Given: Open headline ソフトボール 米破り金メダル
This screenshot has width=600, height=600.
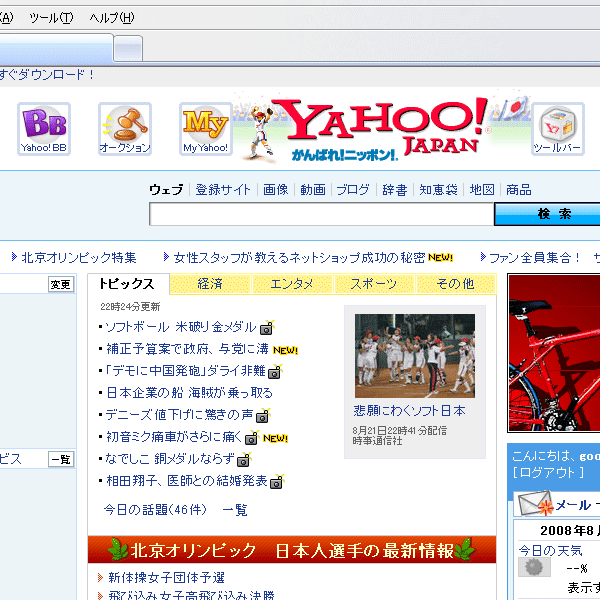Looking at the screenshot, I should [x=181, y=327].
